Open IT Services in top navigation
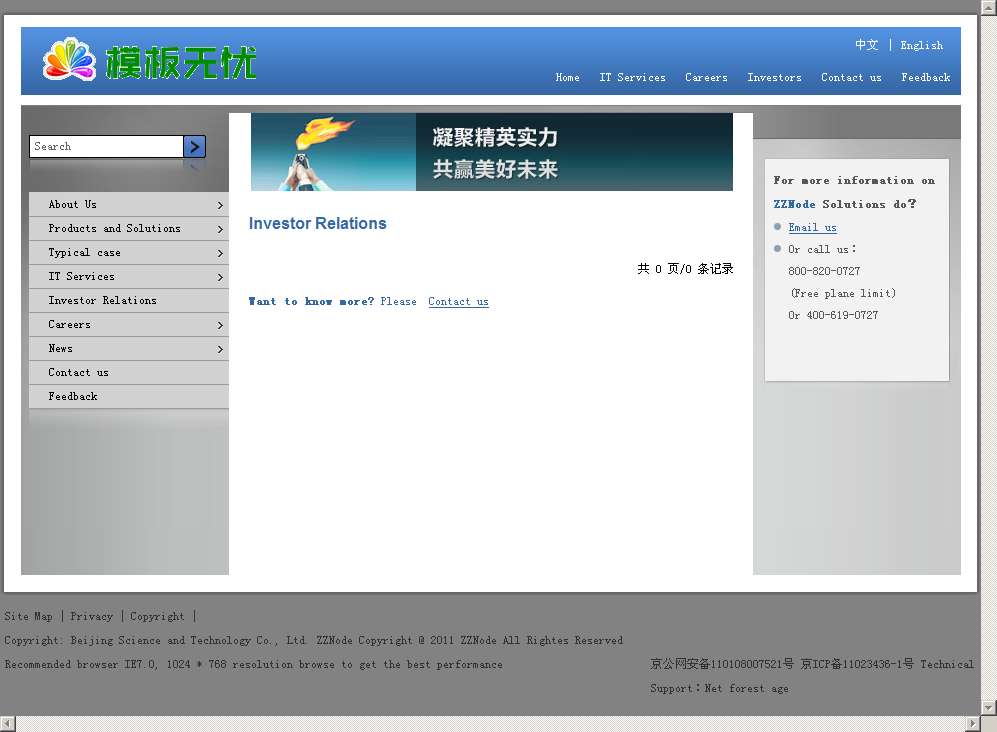 632,77
